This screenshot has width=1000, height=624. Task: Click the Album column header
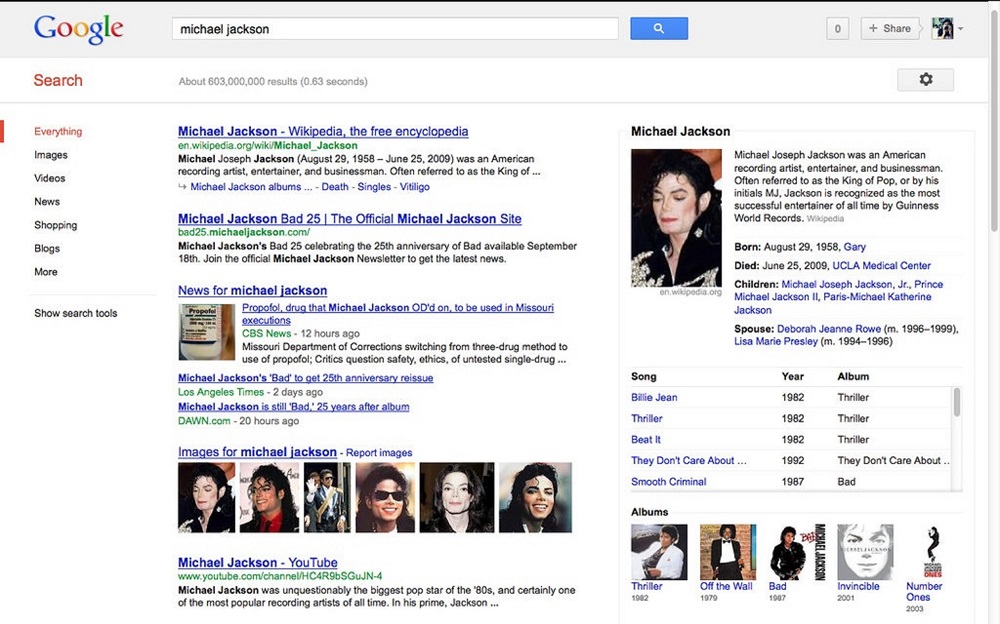(x=853, y=376)
